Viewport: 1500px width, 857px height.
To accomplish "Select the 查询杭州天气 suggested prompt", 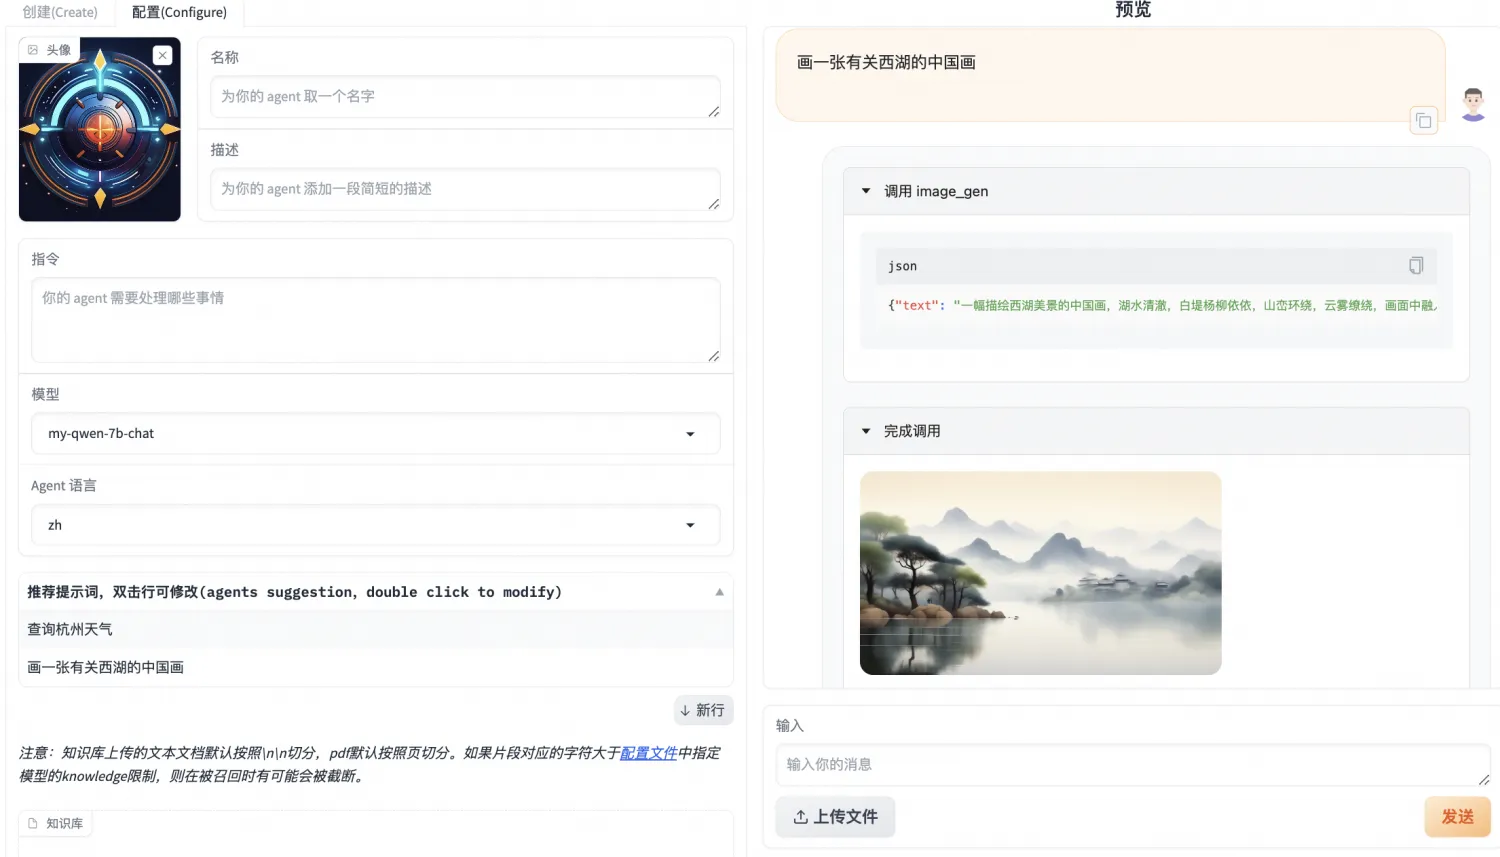I will (x=70, y=628).
